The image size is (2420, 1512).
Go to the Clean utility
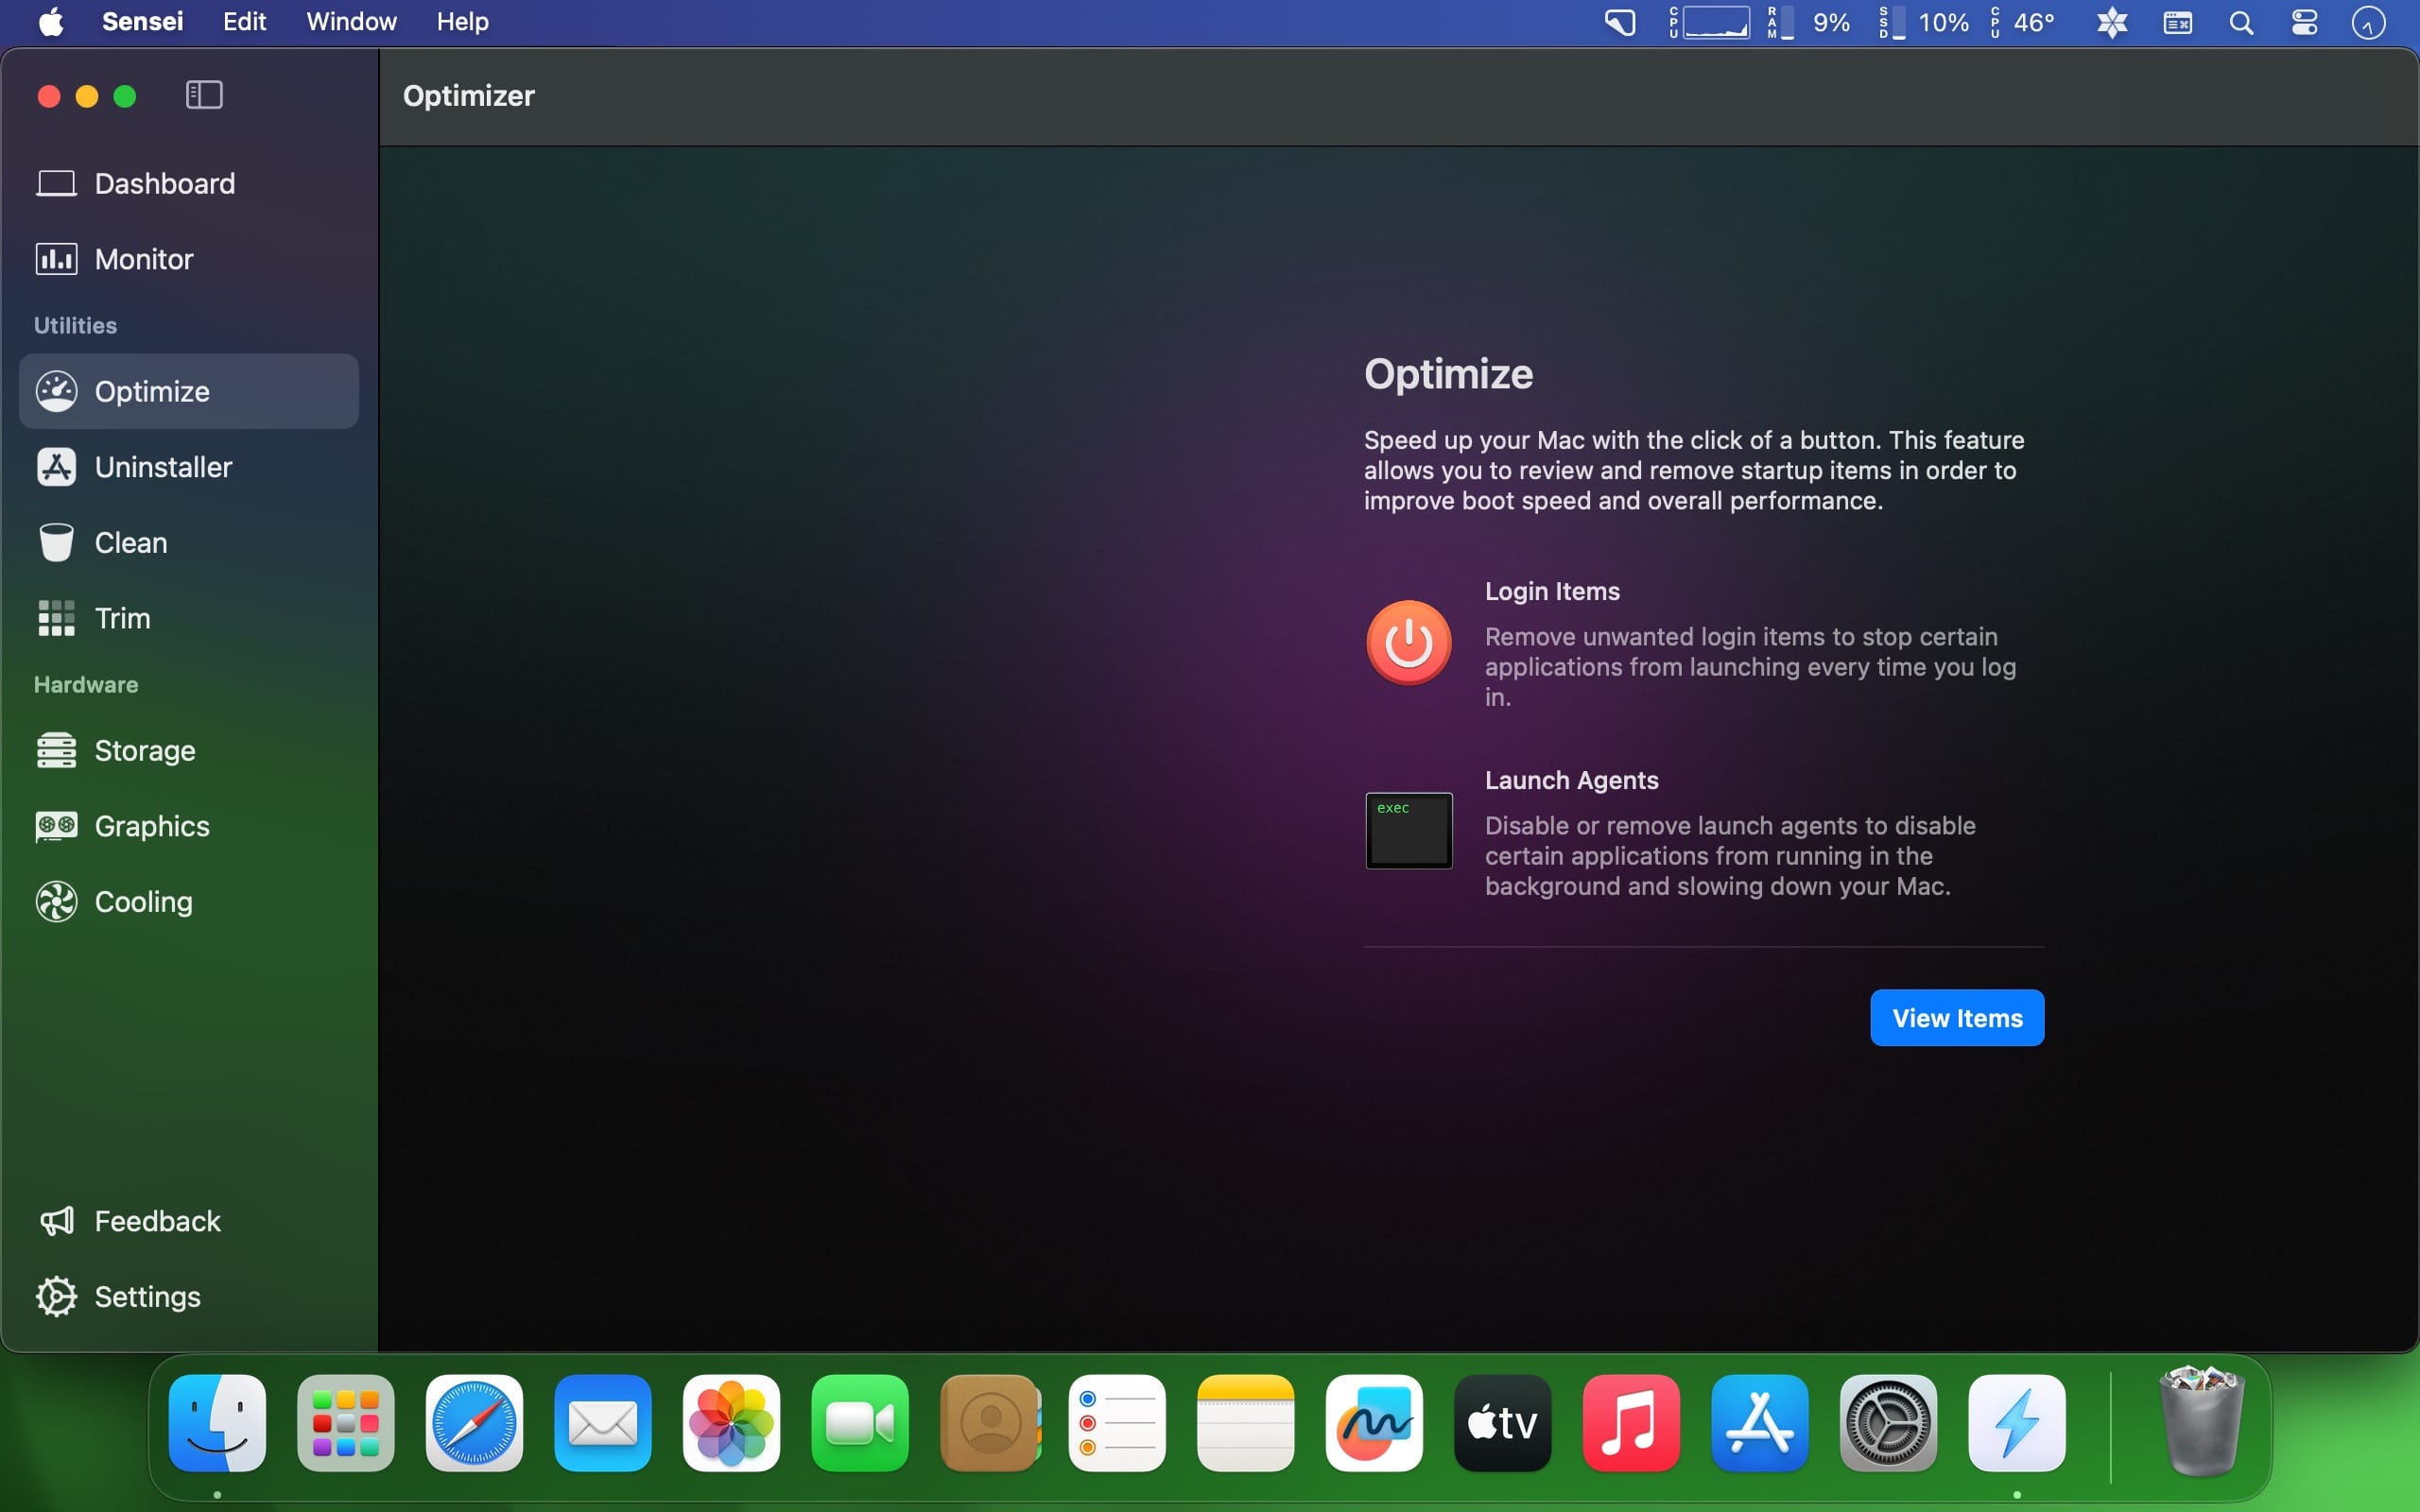tap(130, 543)
